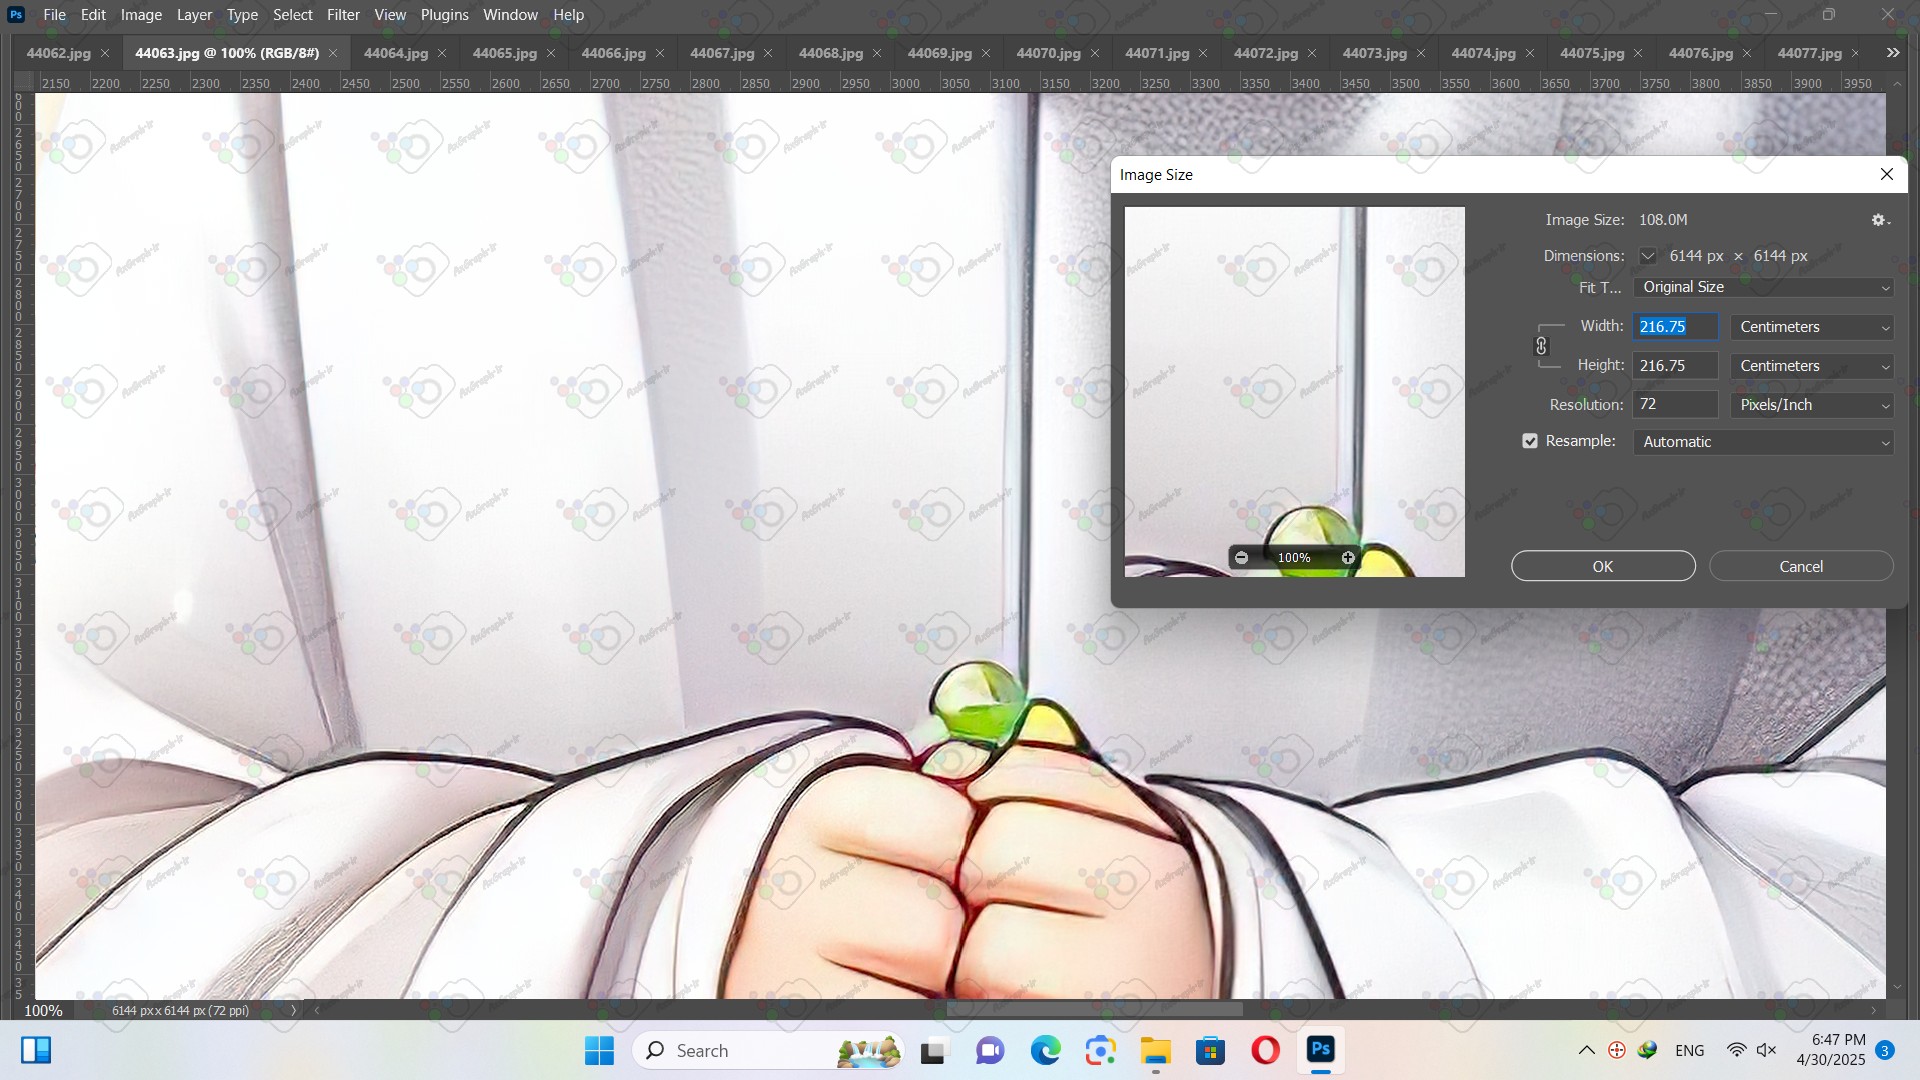Image resolution: width=1920 pixels, height=1080 pixels.
Task: Open the Select menu
Action: [293, 15]
